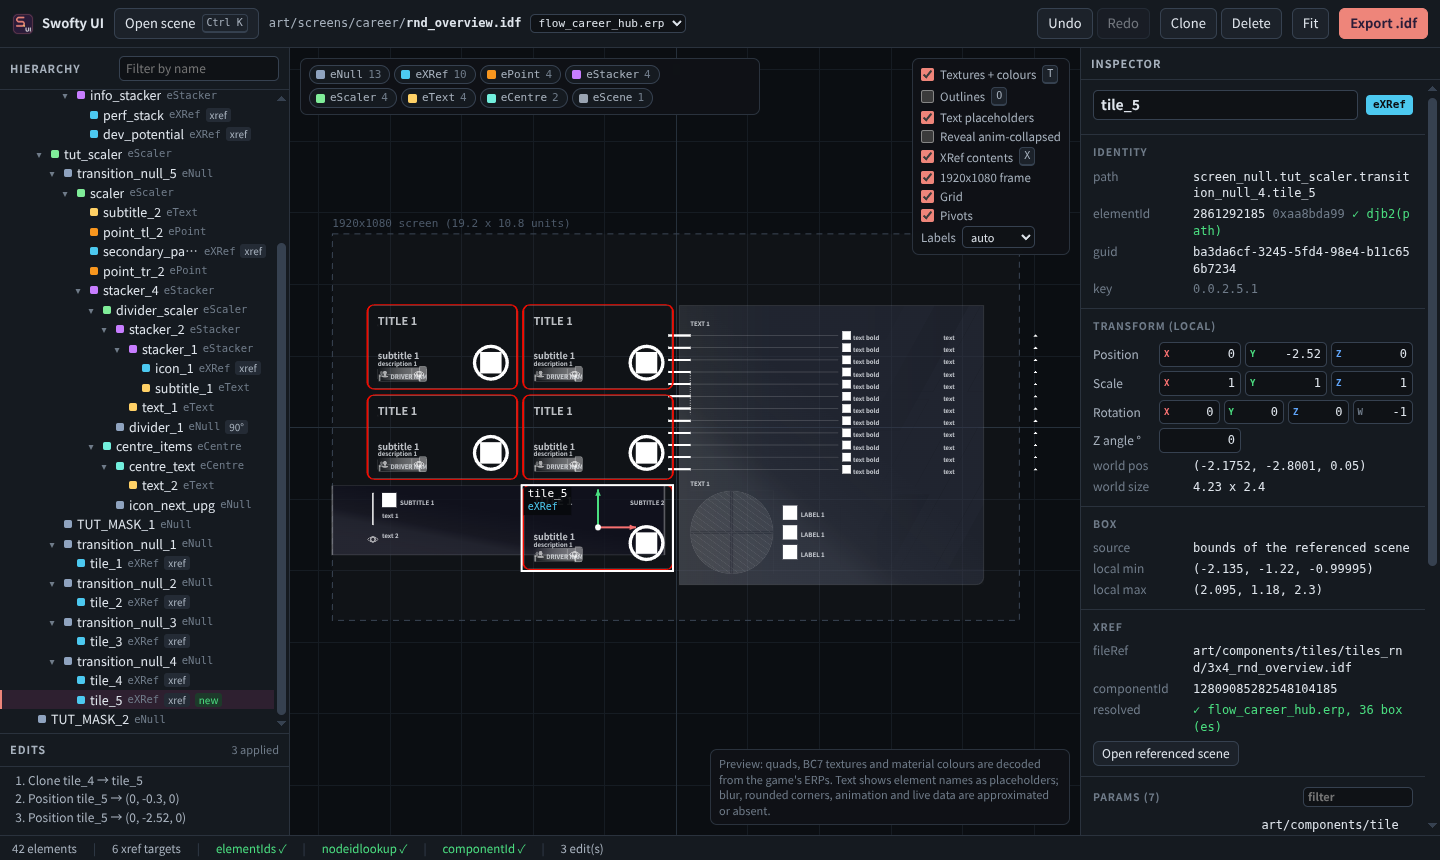Select the icon_1 eXRef node icon

tap(146, 368)
